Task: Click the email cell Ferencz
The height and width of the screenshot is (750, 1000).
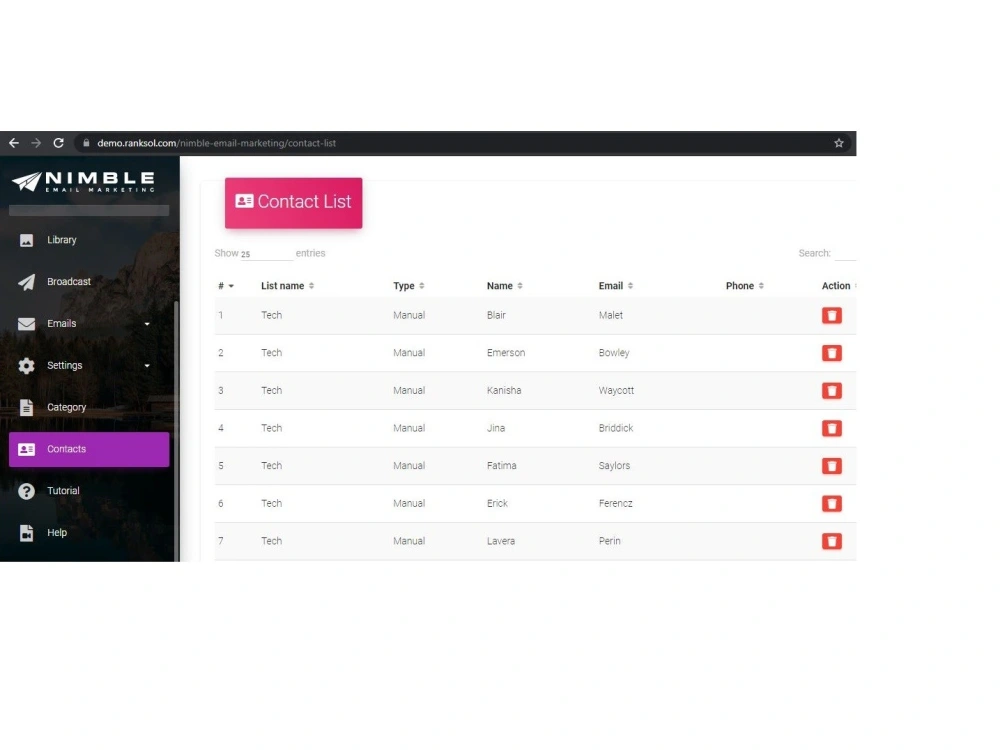Action: (x=615, y=503)
